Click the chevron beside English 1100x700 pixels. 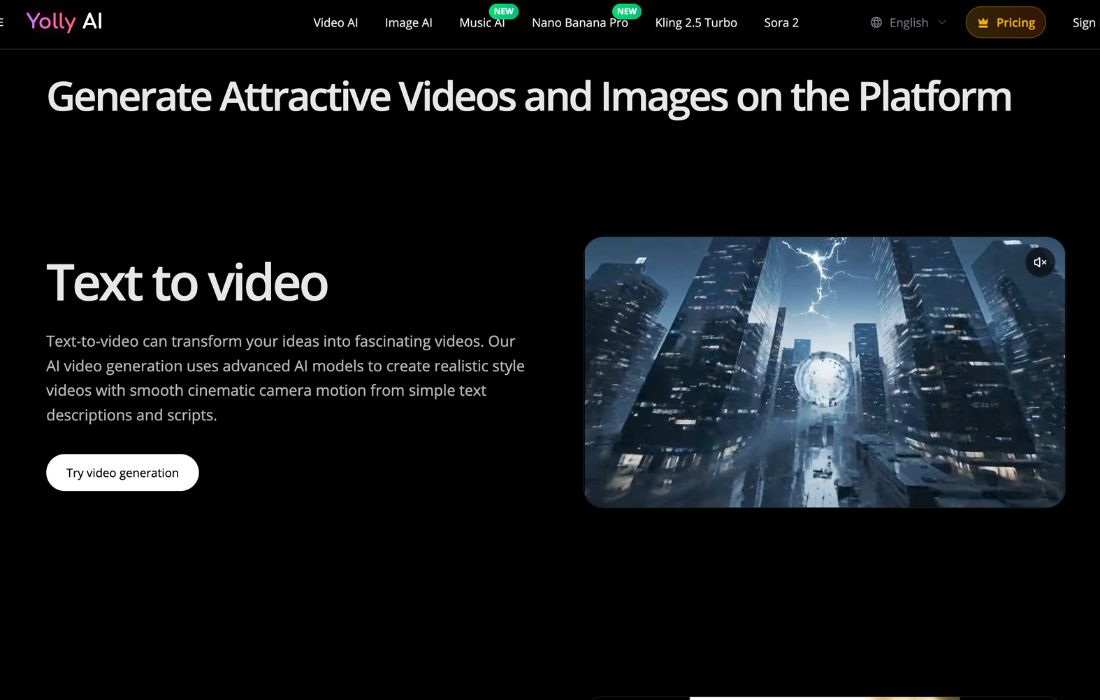click(x=942, y=23)
